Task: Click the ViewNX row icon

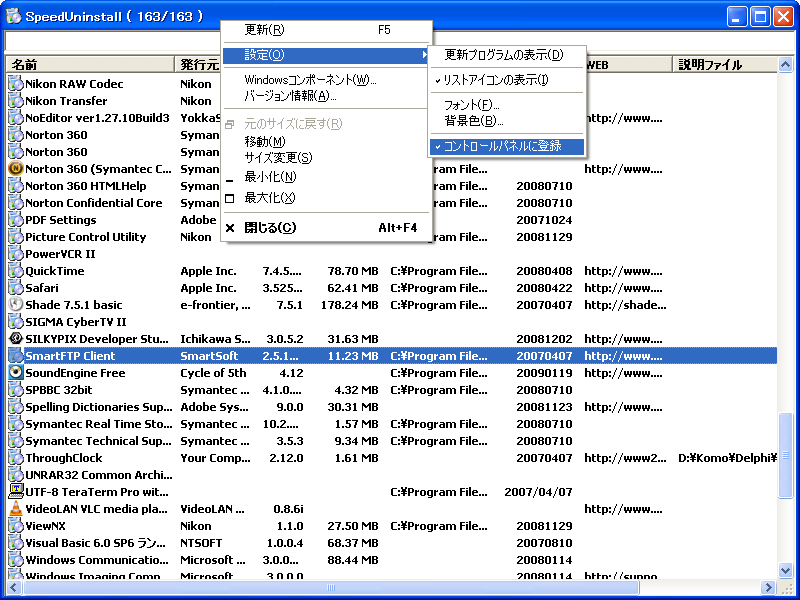Action: click(x=16, y=526)
